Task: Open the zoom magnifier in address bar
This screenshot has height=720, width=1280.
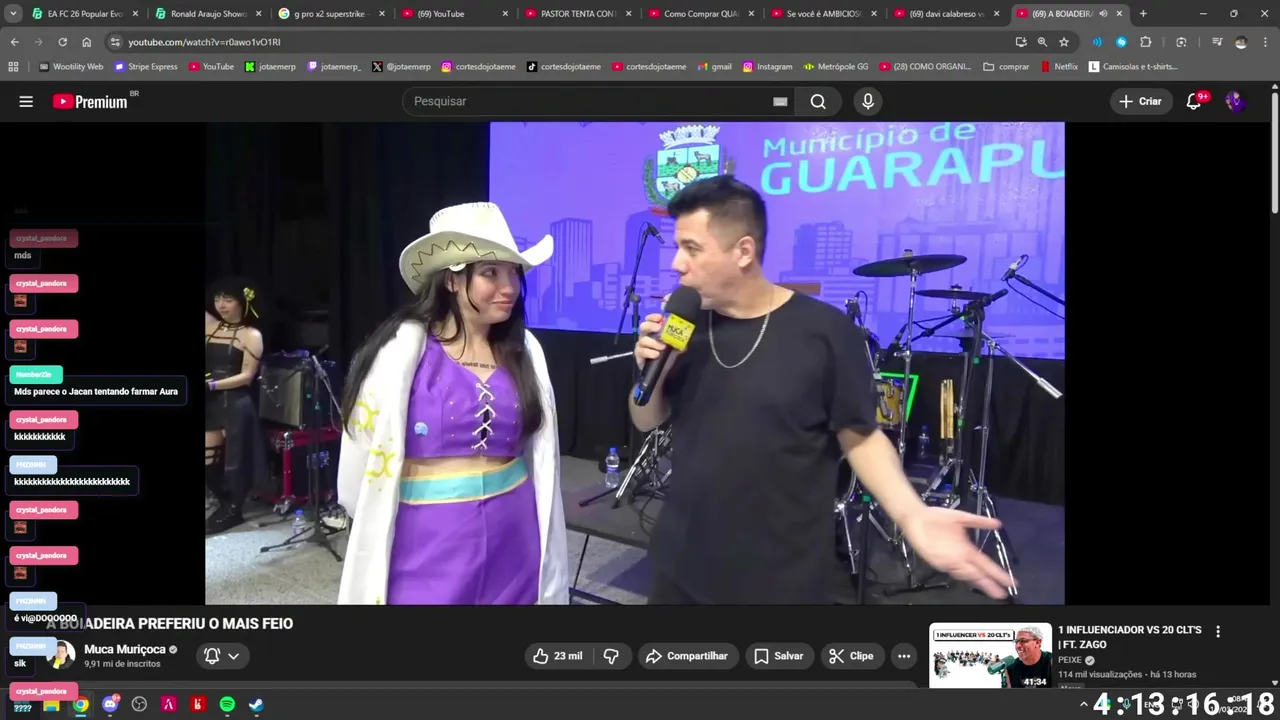Action: coord(1042,42)
